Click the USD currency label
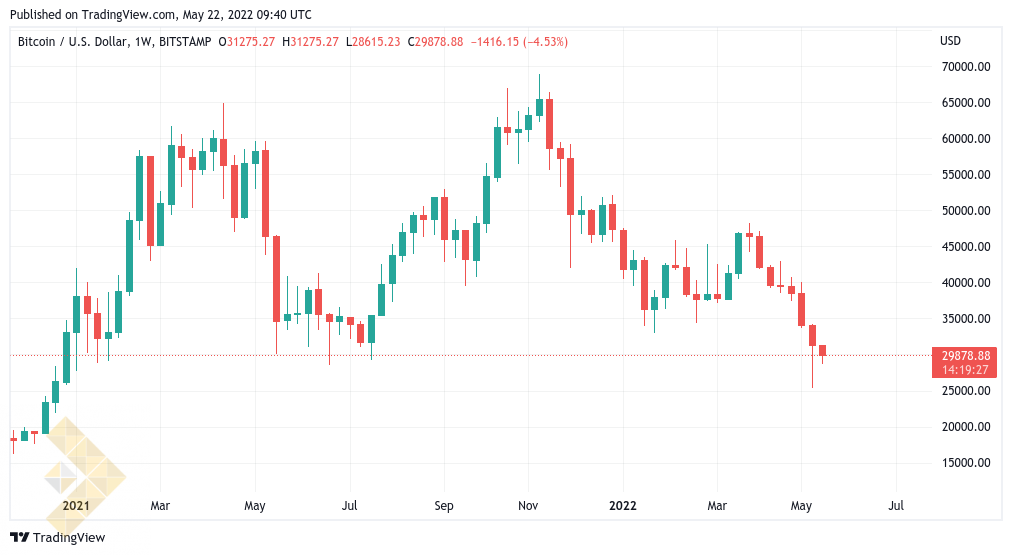Screen dimensions: 1012x555 click(950, 41)
